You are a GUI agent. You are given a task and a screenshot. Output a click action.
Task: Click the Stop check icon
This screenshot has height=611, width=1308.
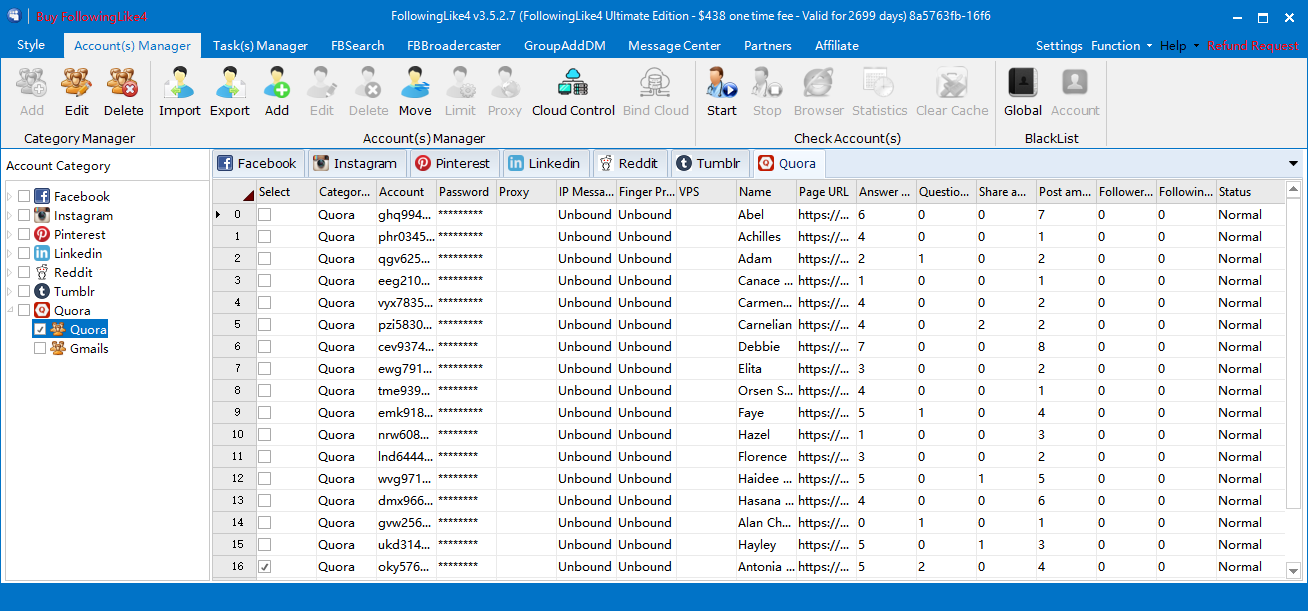pyautogui.click(x=767, y=92)
